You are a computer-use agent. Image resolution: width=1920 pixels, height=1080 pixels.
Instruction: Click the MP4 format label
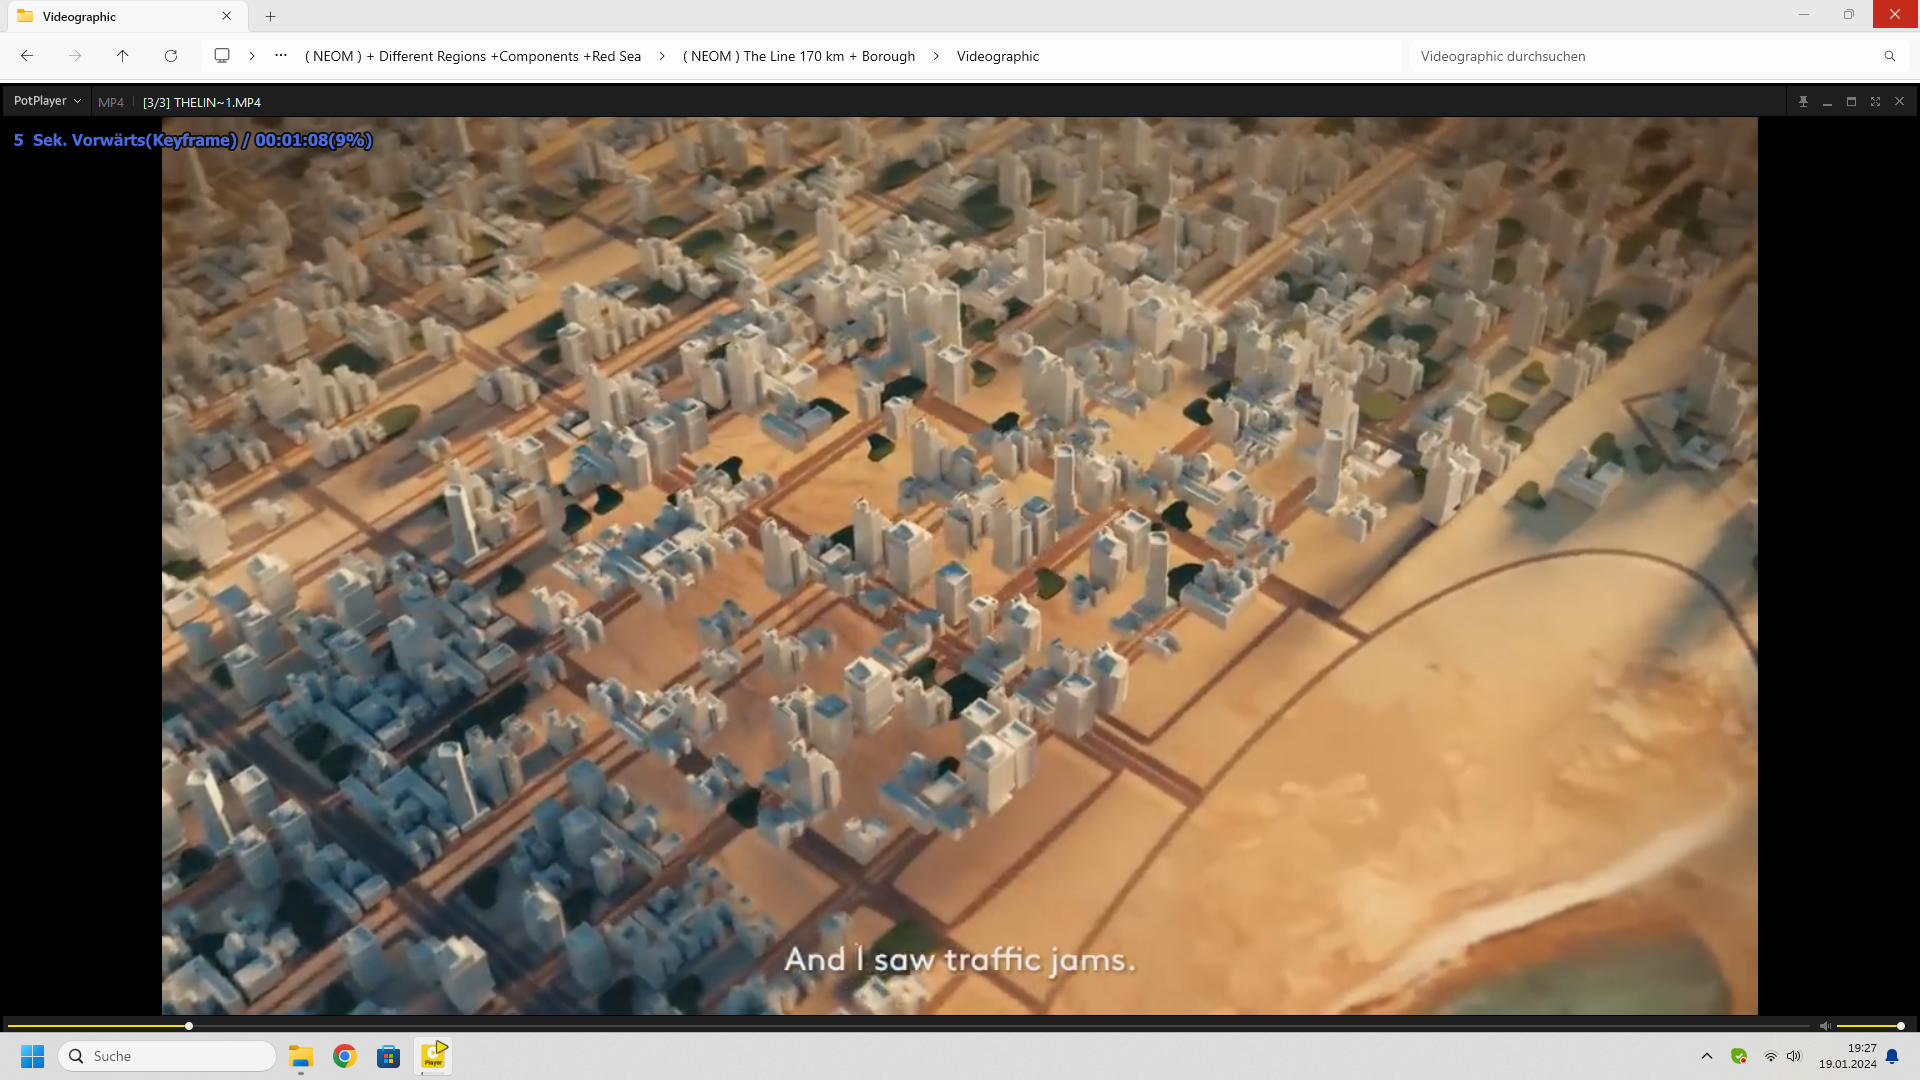click(x=111, y=102)
